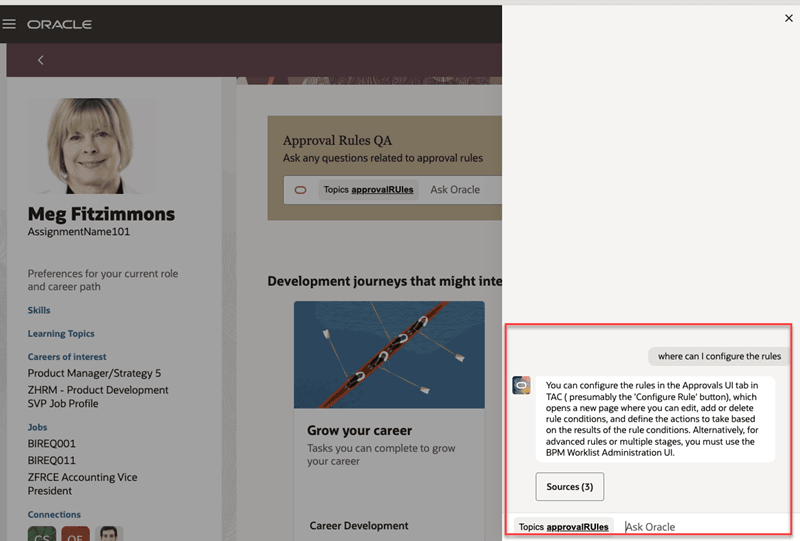Viewport: 800px width, 541px height.
Task: Click Topics approvalRUles chip in chat panel
Action: (563, 527)
